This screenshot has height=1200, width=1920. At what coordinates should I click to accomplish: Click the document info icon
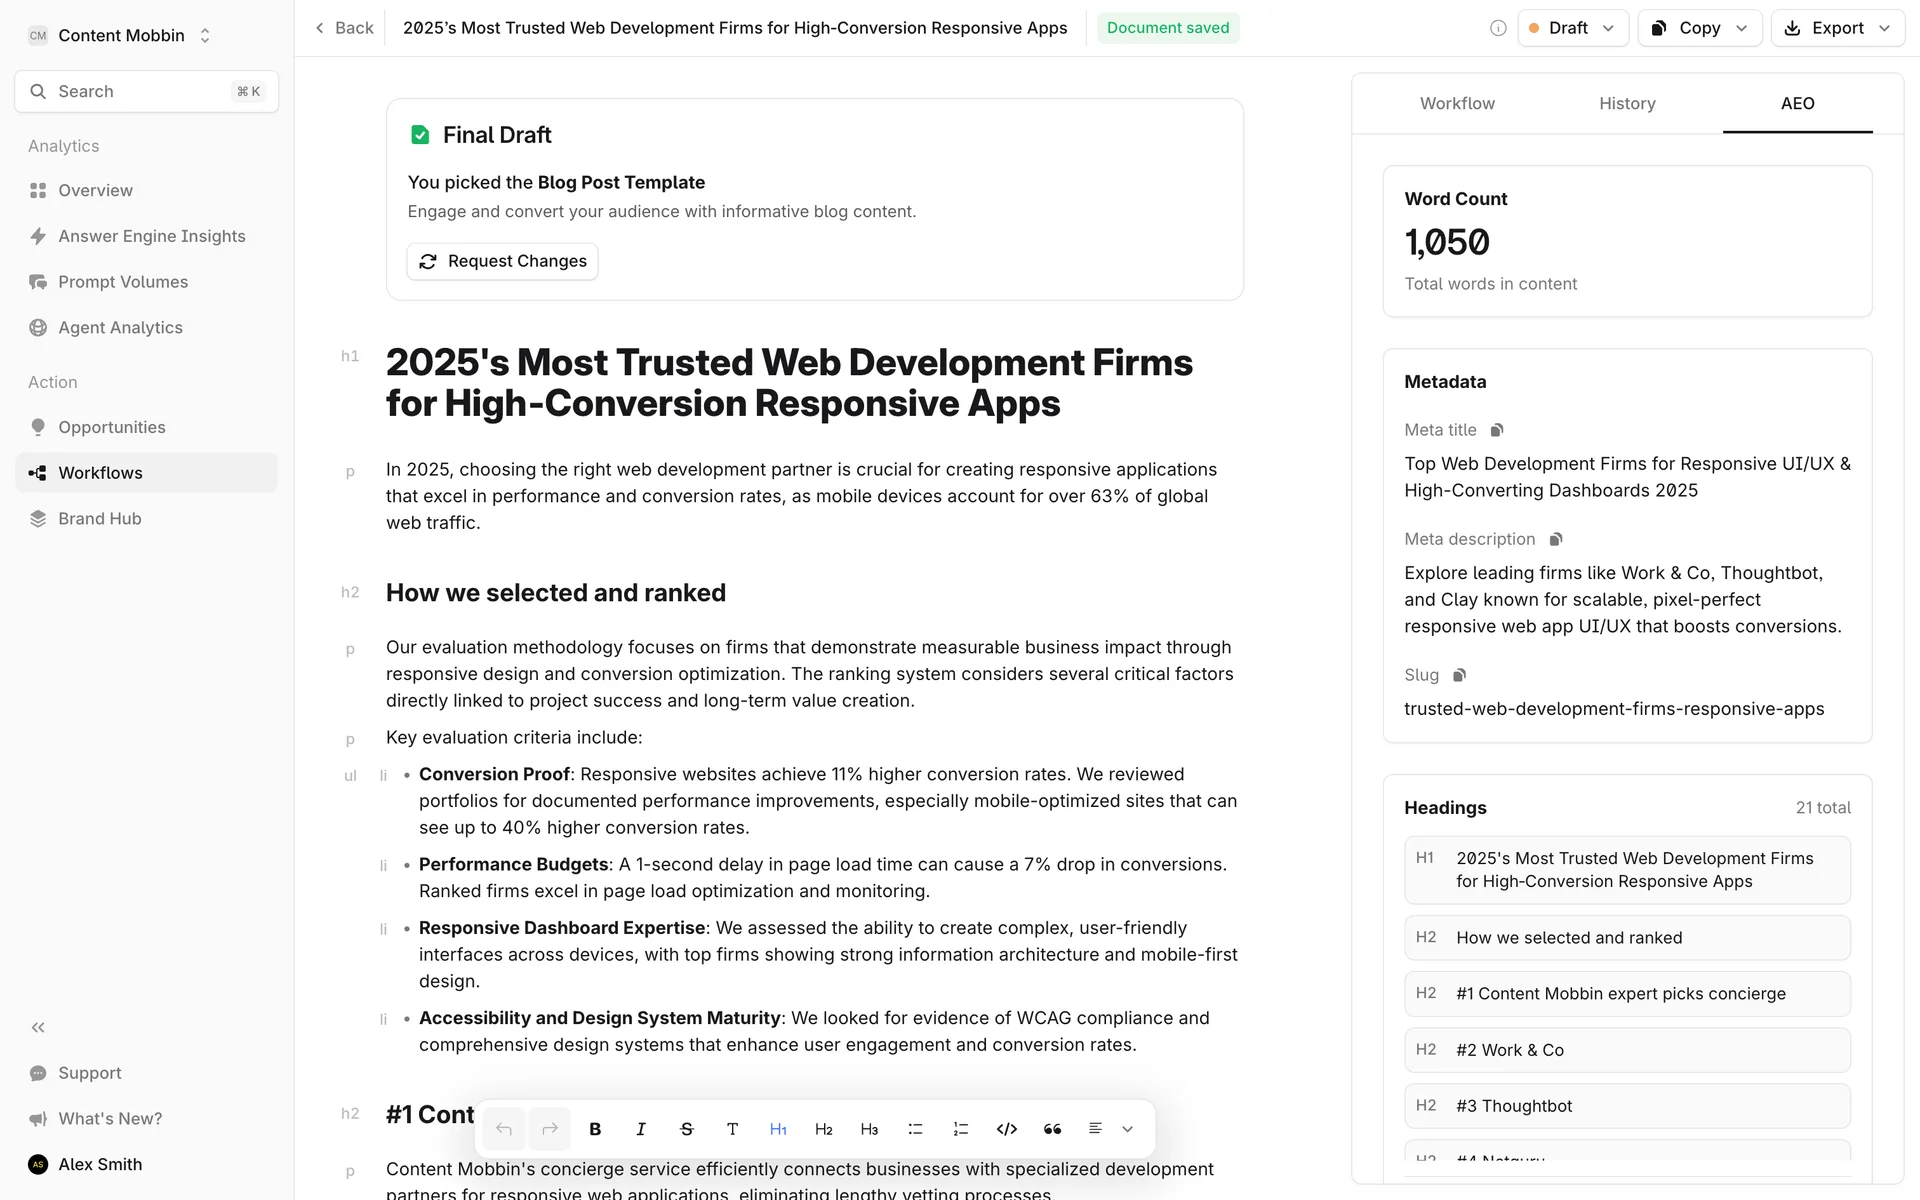point(1497,28)
